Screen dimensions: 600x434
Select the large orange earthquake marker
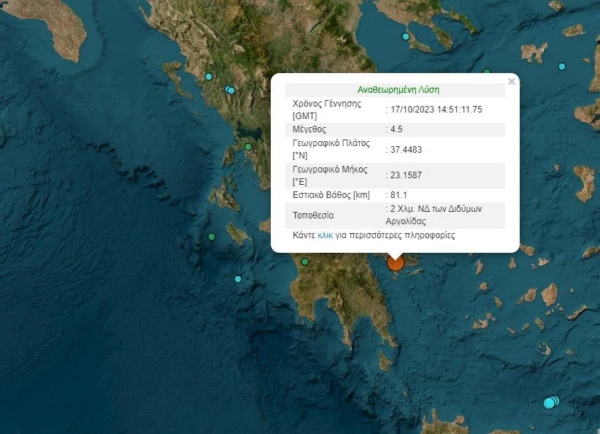pos(395,261)
